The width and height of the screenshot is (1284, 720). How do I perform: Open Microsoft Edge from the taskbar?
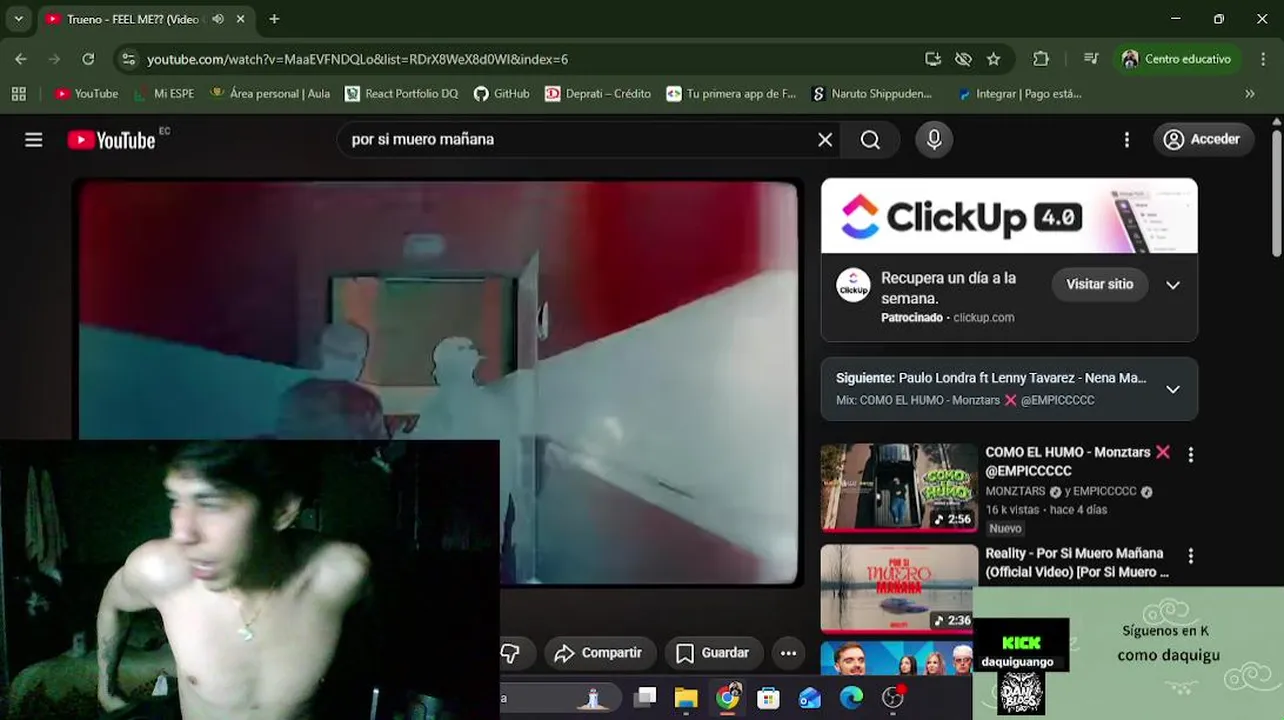851,697
